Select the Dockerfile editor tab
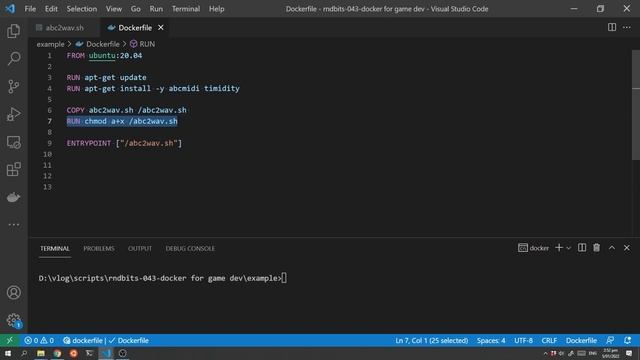Viewport: 640px width, 360px height. tap(135, 28)
